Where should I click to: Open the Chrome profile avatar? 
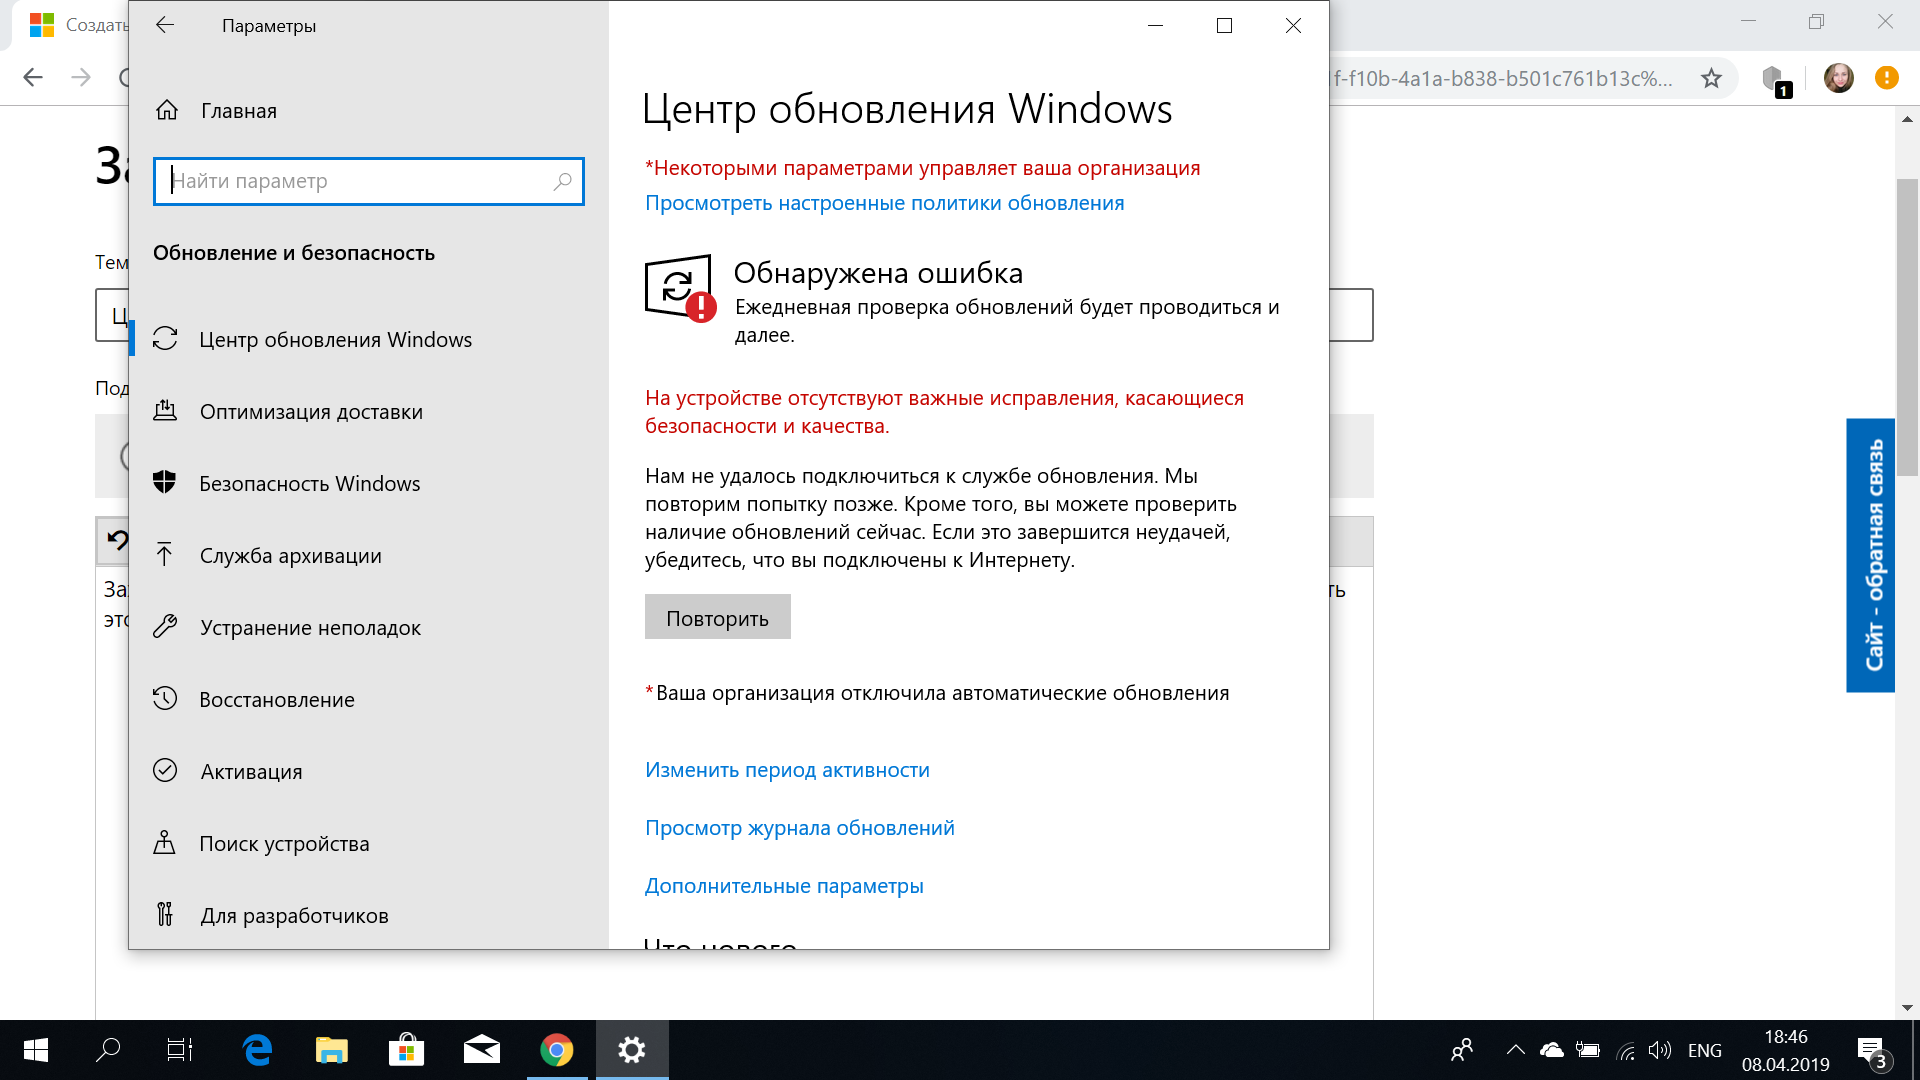coord(1839,78)
